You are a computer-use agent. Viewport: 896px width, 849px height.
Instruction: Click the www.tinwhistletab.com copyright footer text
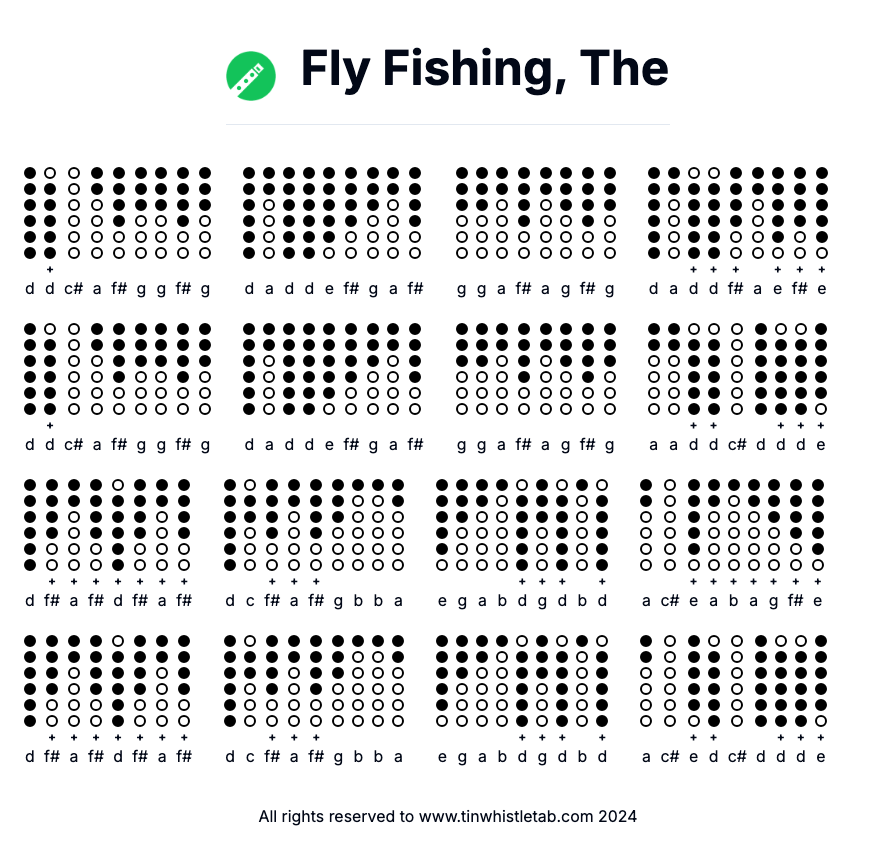[447, 816]
